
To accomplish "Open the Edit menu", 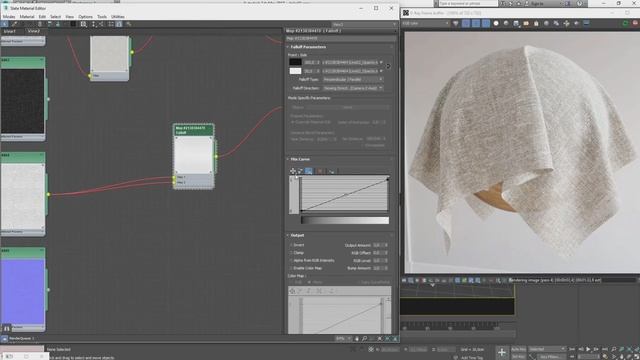I will tap(42, 17).
